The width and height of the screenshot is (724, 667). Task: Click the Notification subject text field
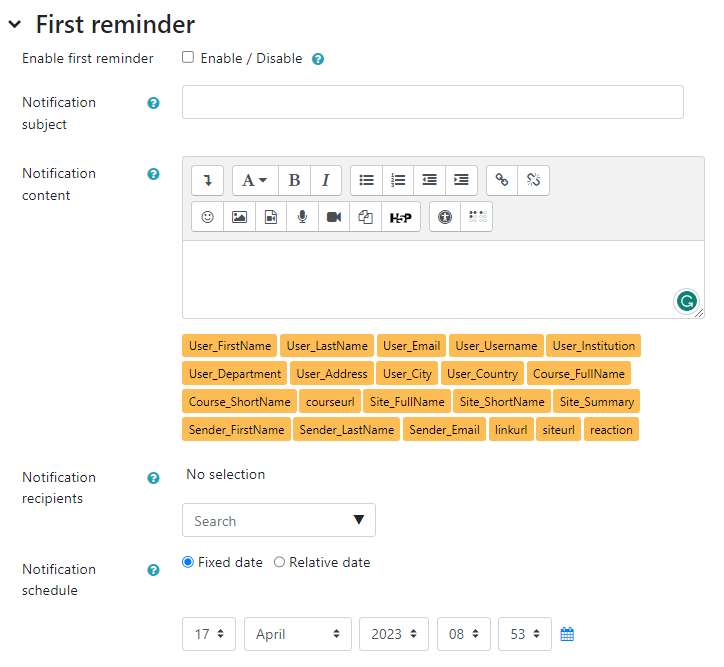[x=432, y=102]
